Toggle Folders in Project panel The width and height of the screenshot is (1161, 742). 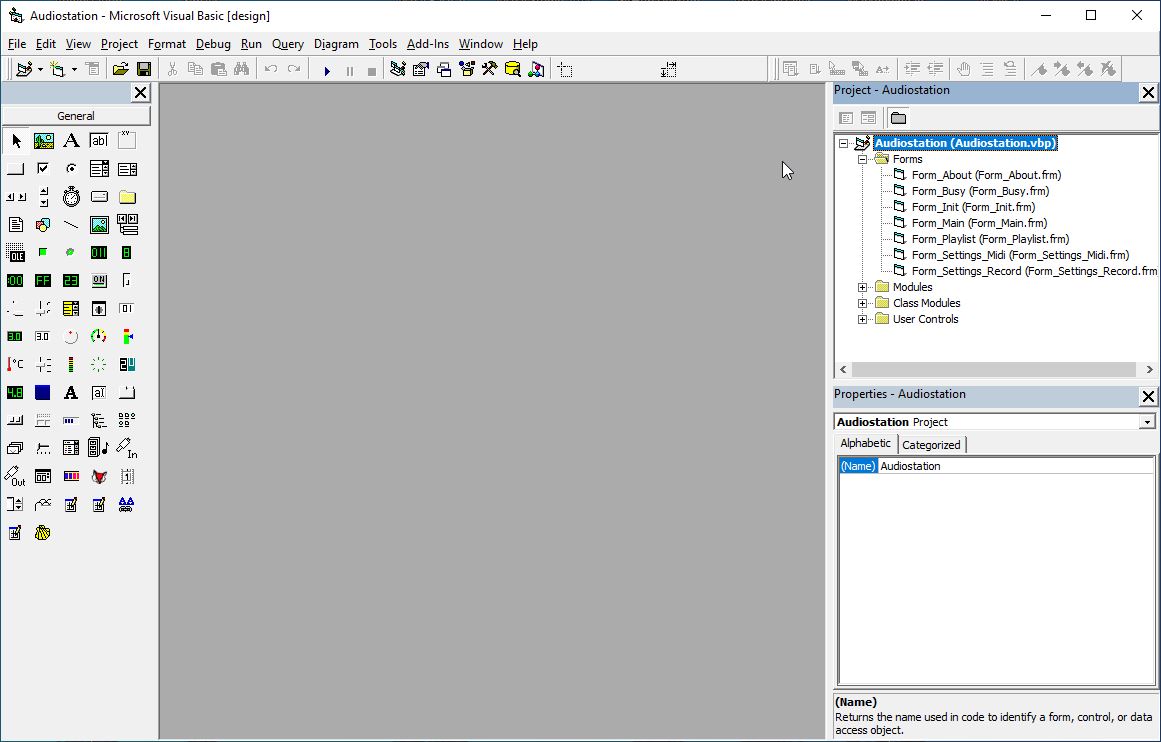(898, 118)
